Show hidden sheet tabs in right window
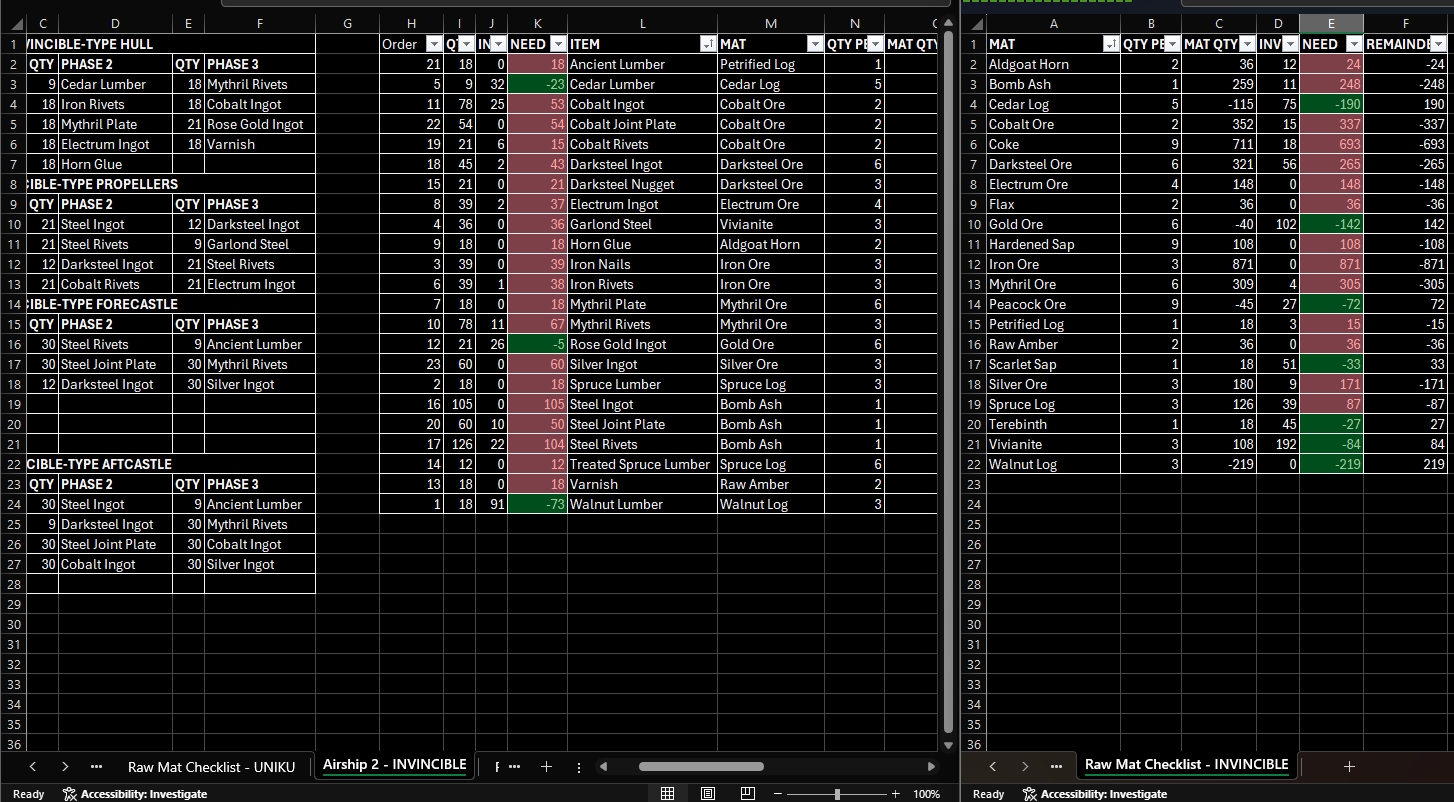This screenshot has width=1454, height=802. point(1056,767)
